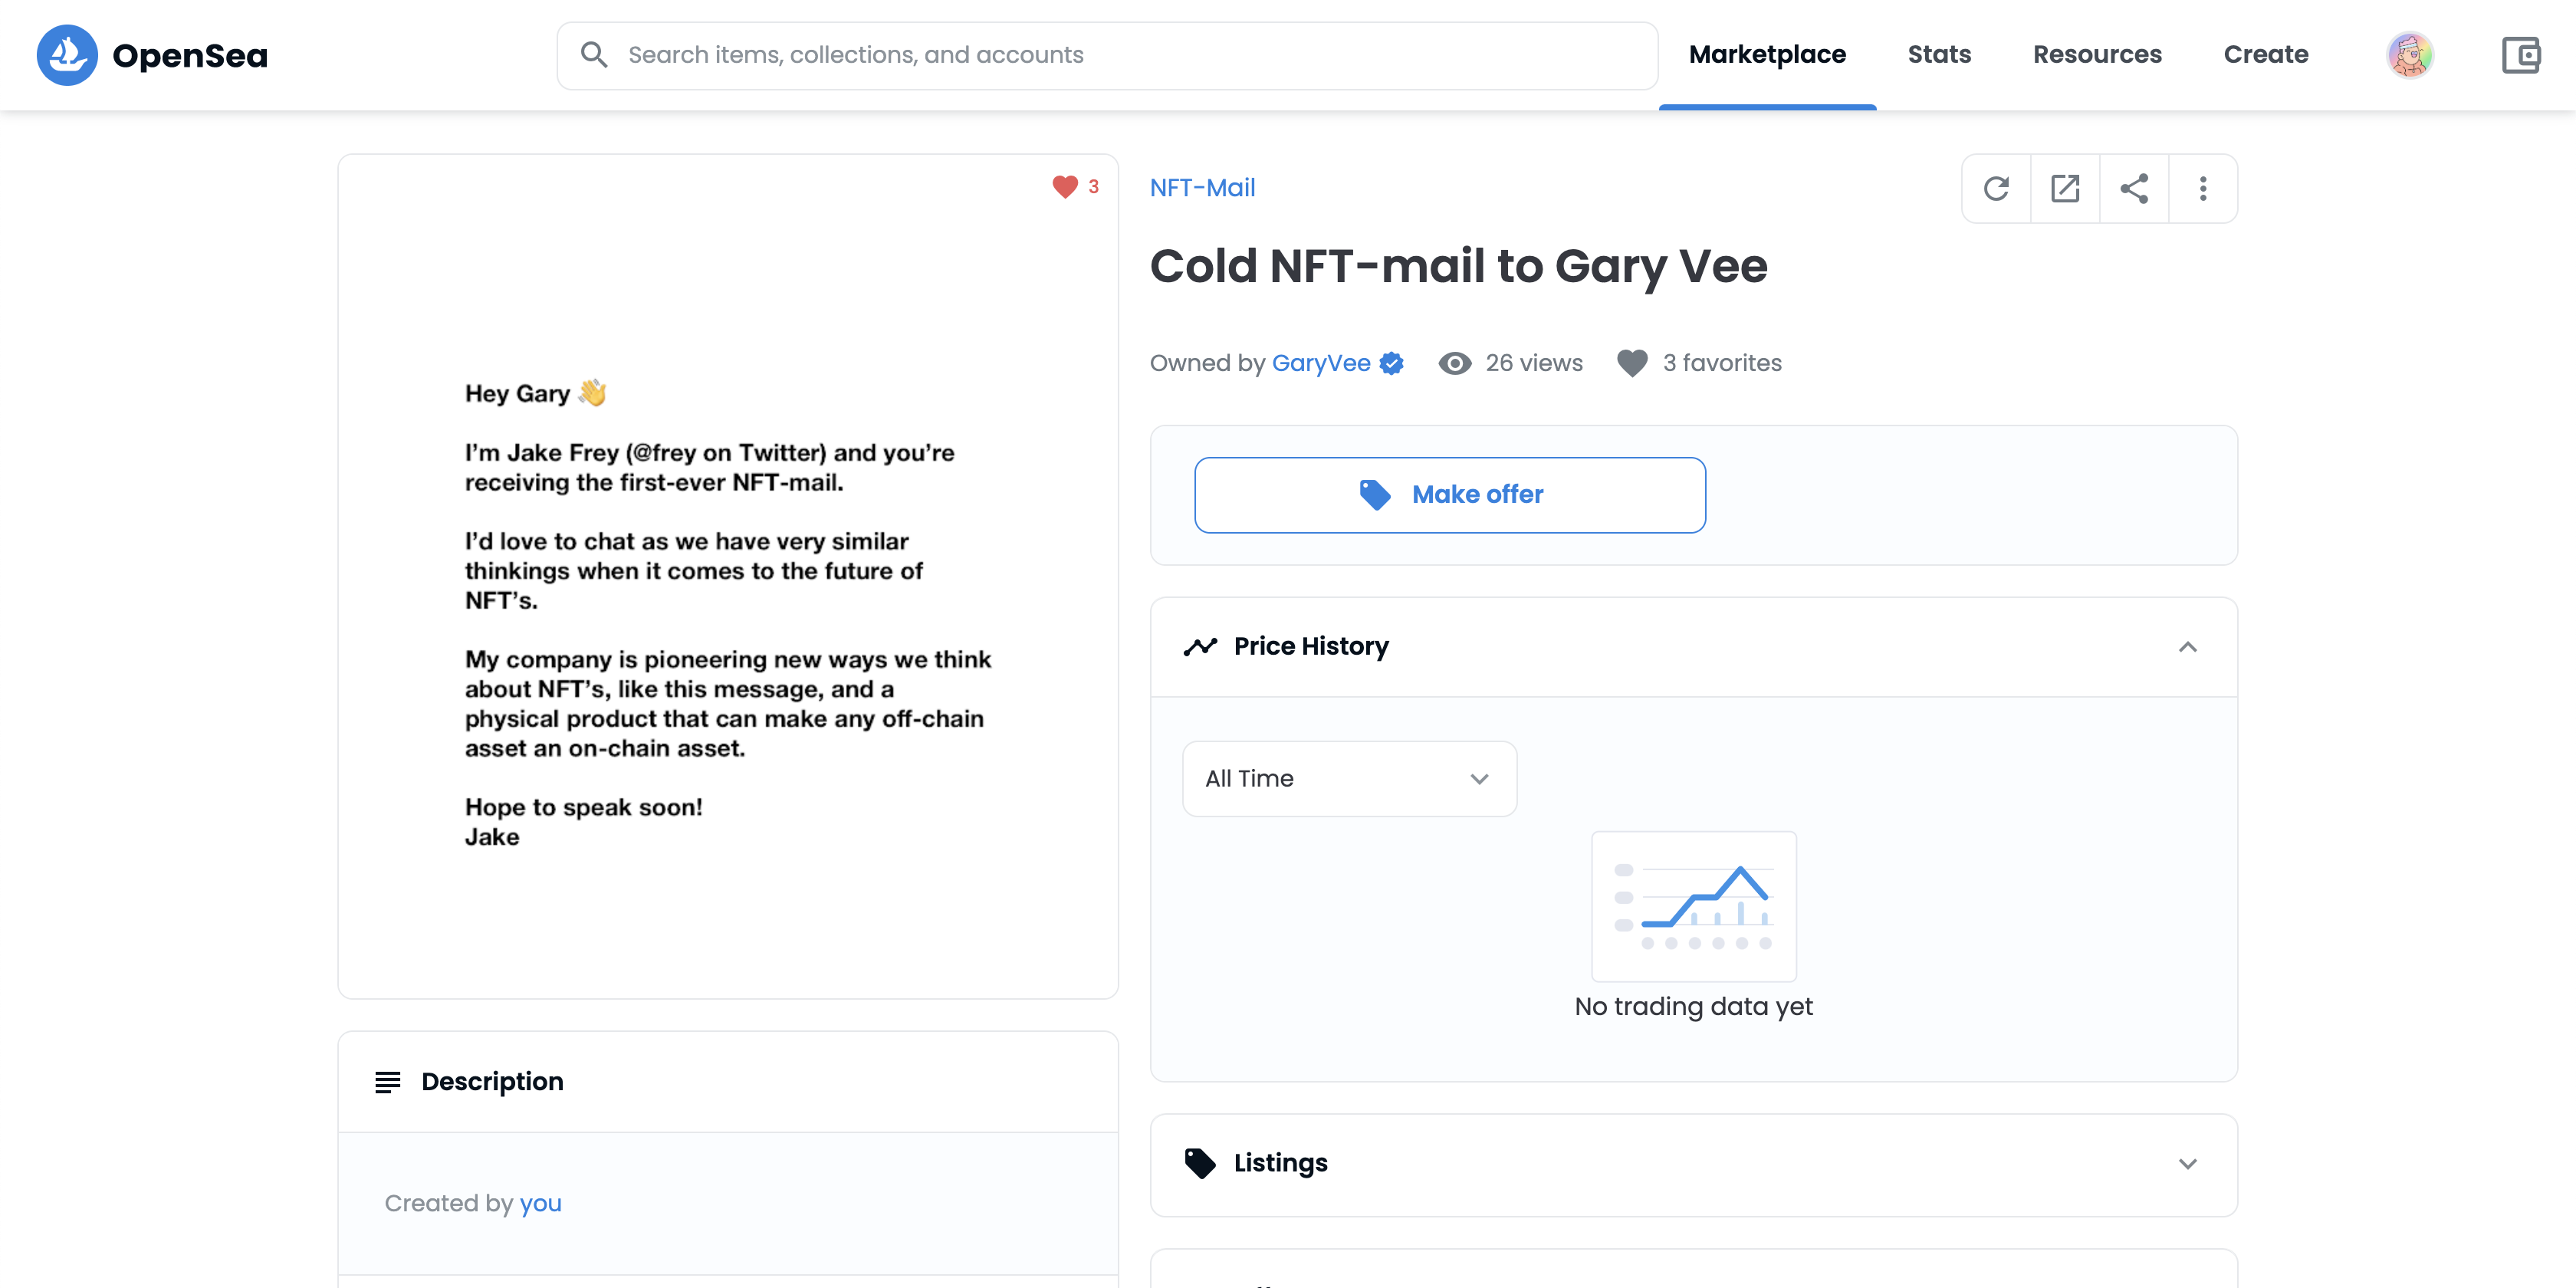Screen dimensions: 2576x1288
Task: Click the Price History chart icon
Action: click(1201, 647)
